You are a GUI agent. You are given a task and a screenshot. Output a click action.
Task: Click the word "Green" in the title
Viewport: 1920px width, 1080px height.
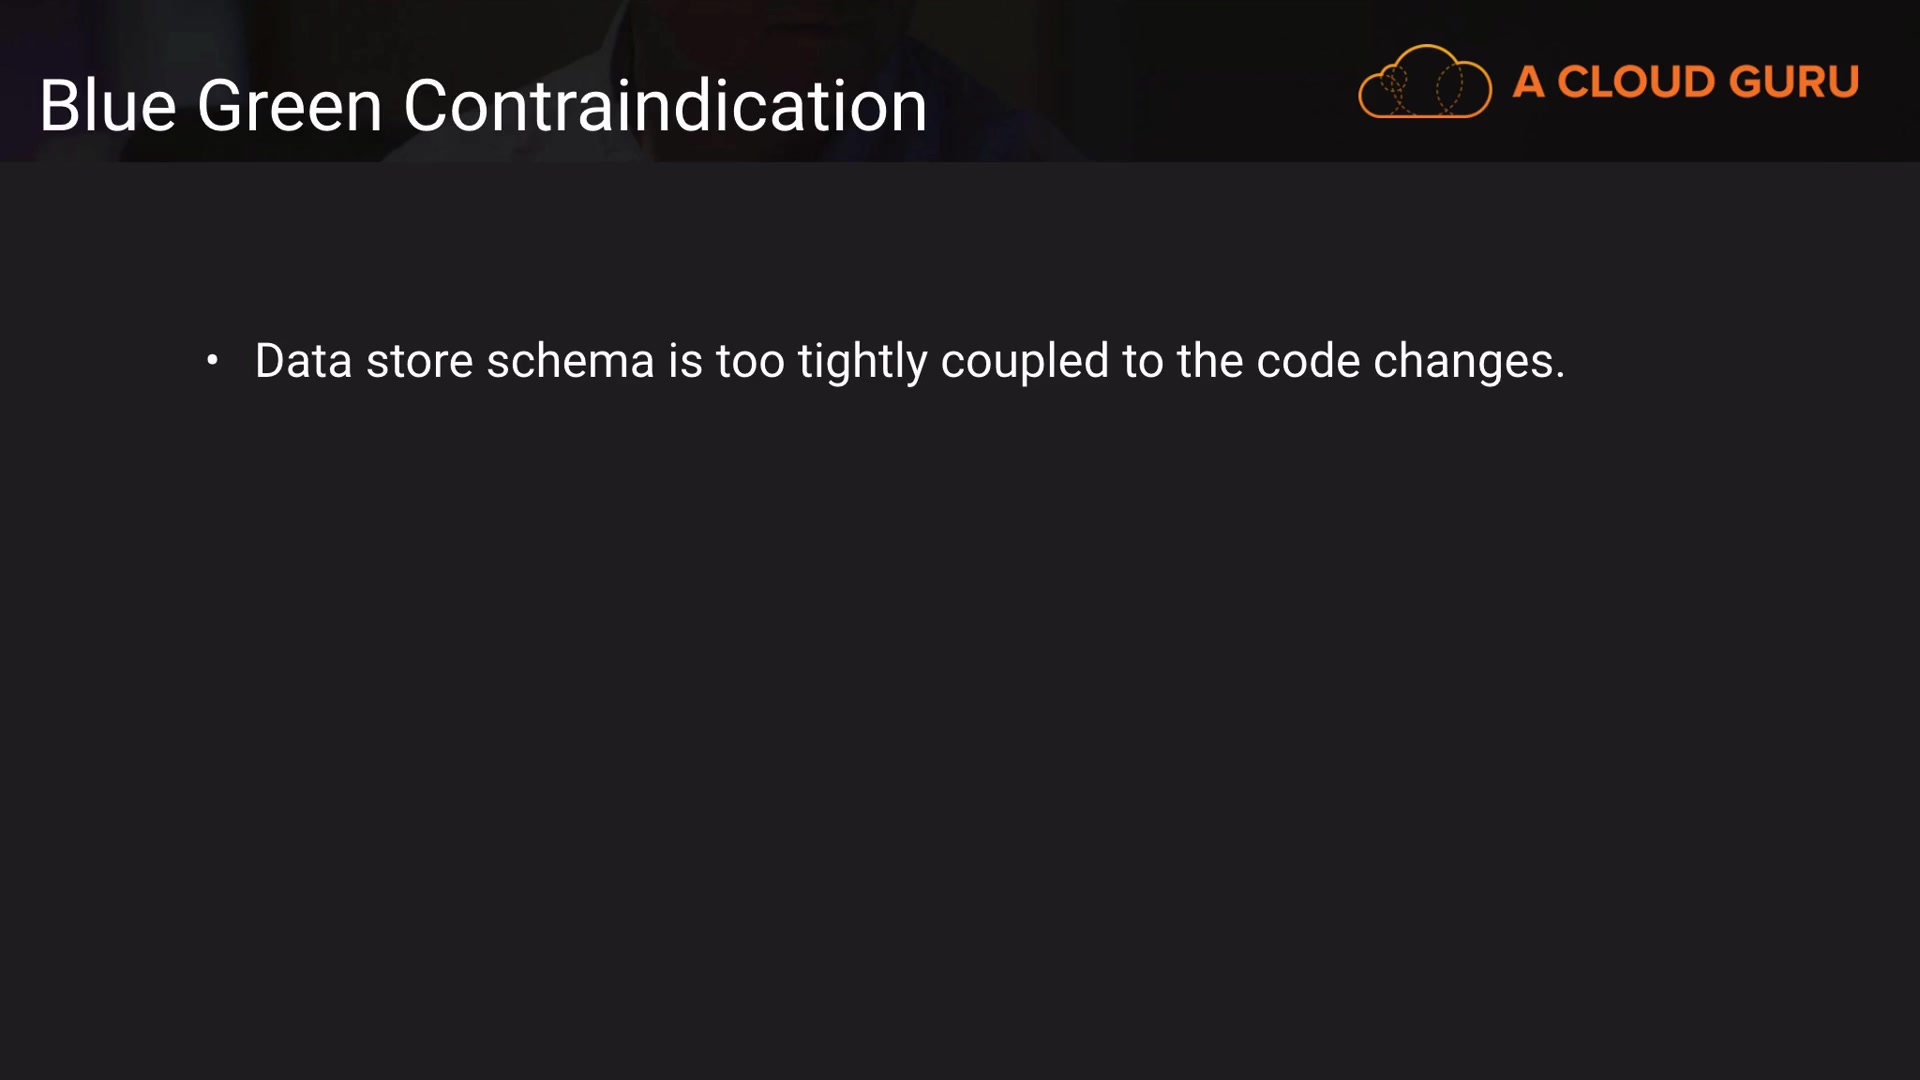289,106
